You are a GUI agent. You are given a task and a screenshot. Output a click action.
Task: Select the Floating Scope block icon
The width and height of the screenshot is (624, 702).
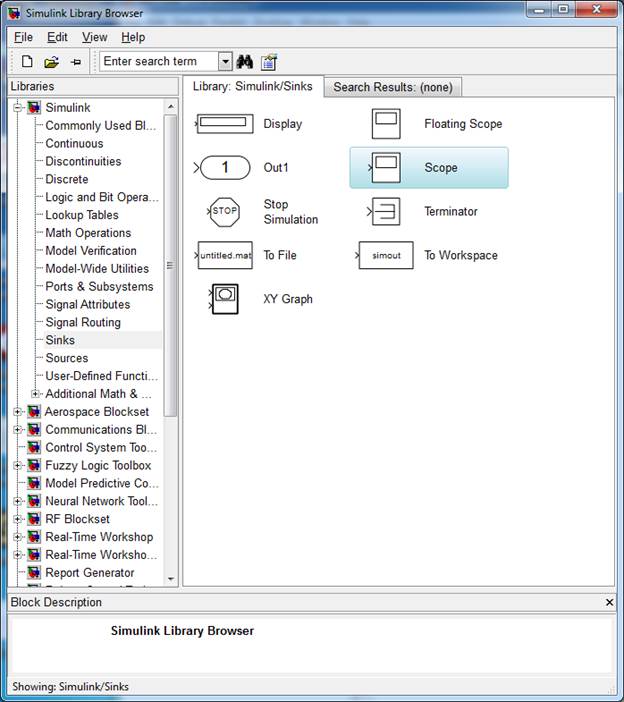(x=386, y=124)
